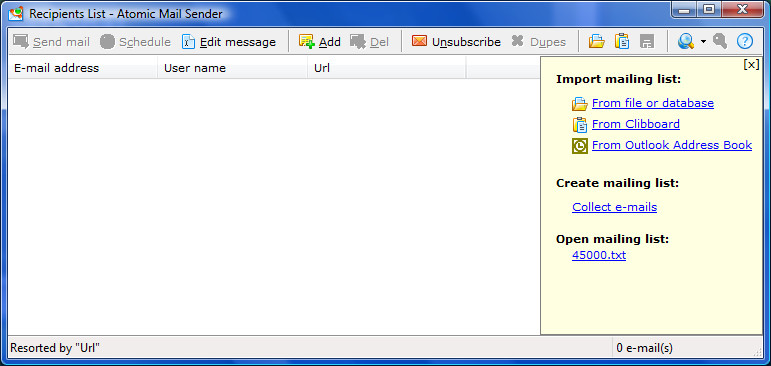
Task: Click the open folder icon in toolbar
Action: coord(596,42)
